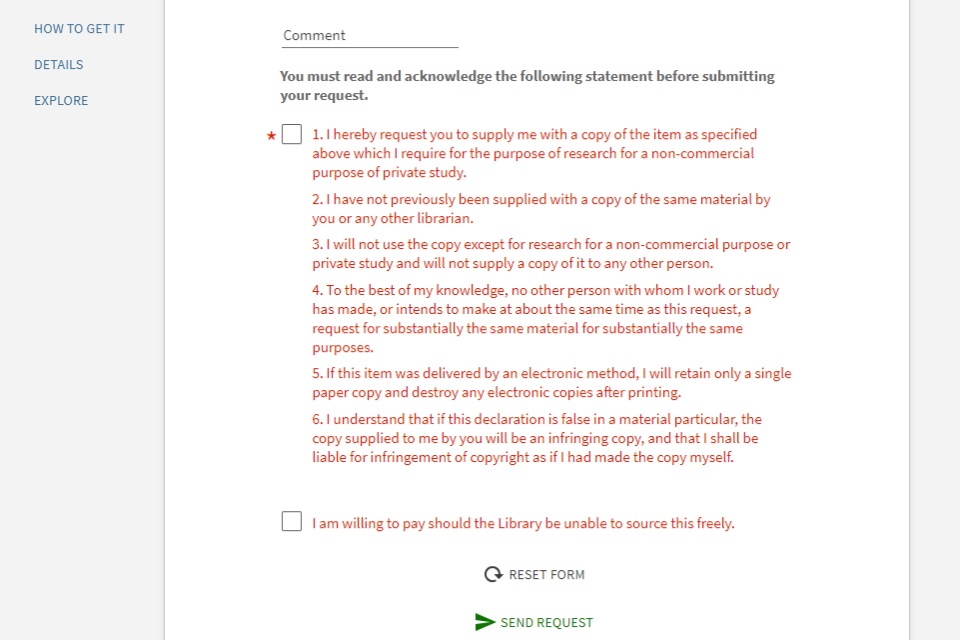
Task: Click statement 3 about non-commercial use
Action: coord(550,254)
